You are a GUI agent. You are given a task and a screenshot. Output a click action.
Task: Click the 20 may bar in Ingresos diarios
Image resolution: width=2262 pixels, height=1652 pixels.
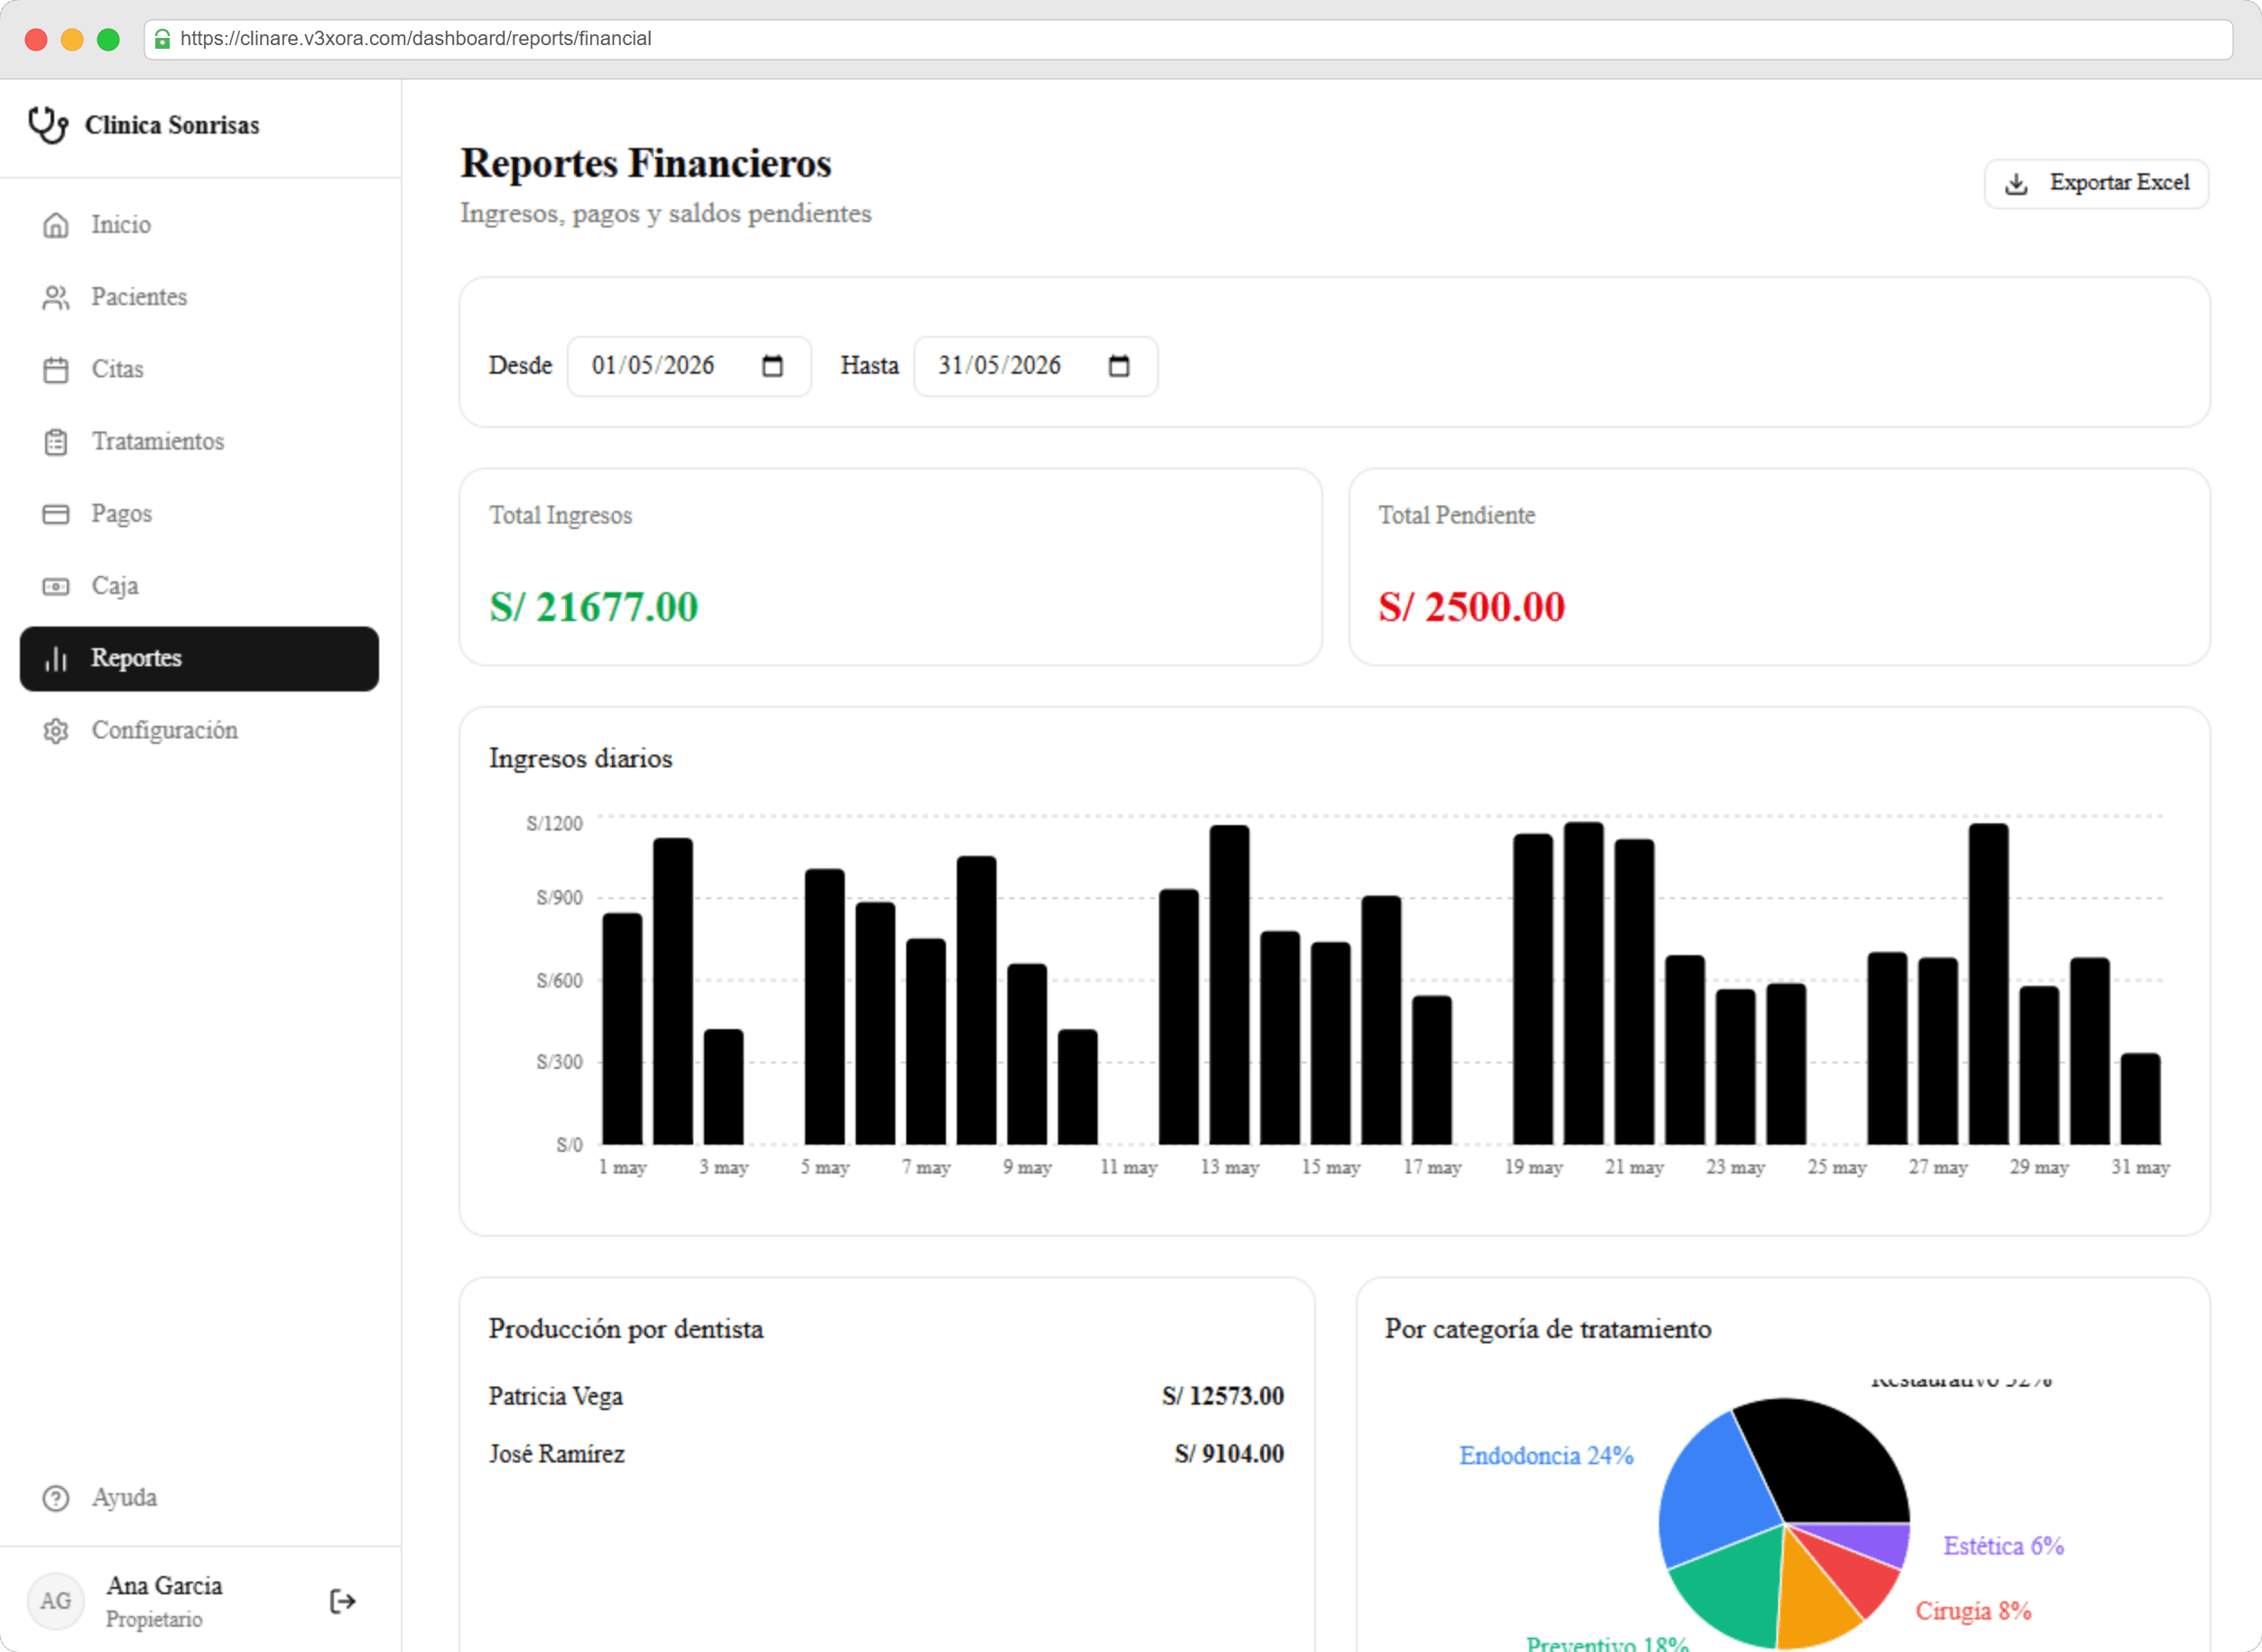pos(1583,984)
